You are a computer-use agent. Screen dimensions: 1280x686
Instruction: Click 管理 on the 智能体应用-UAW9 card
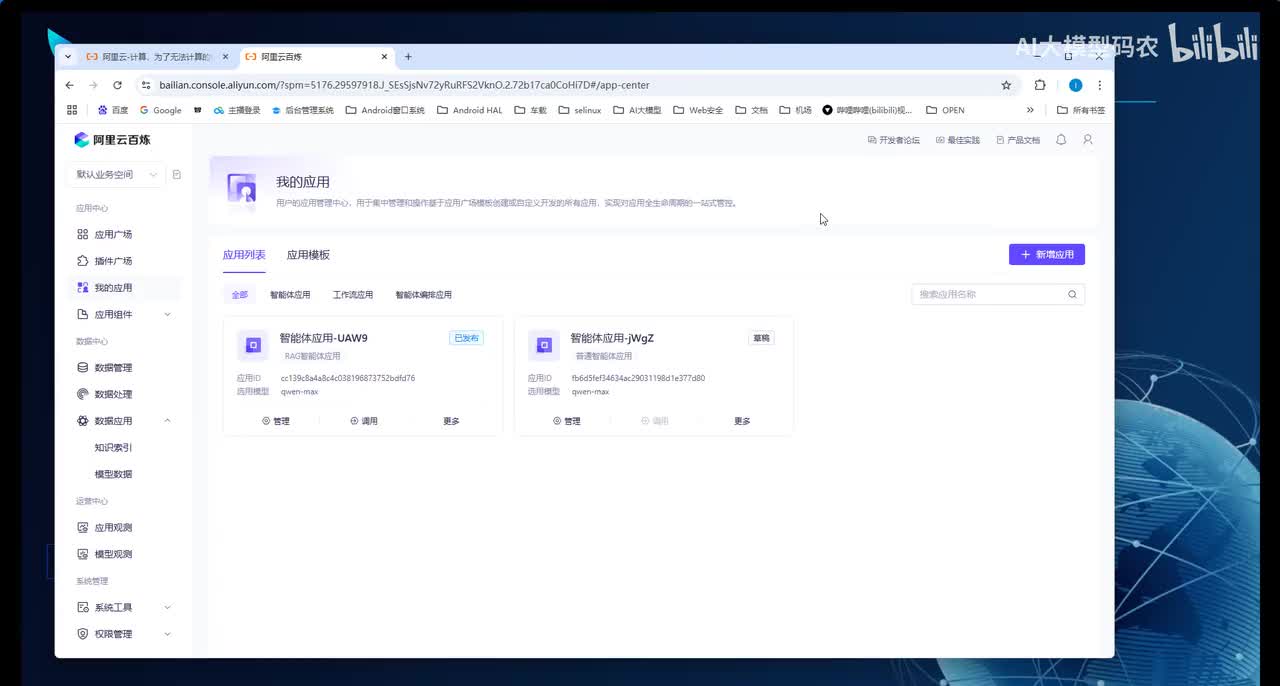pos(276,421)
